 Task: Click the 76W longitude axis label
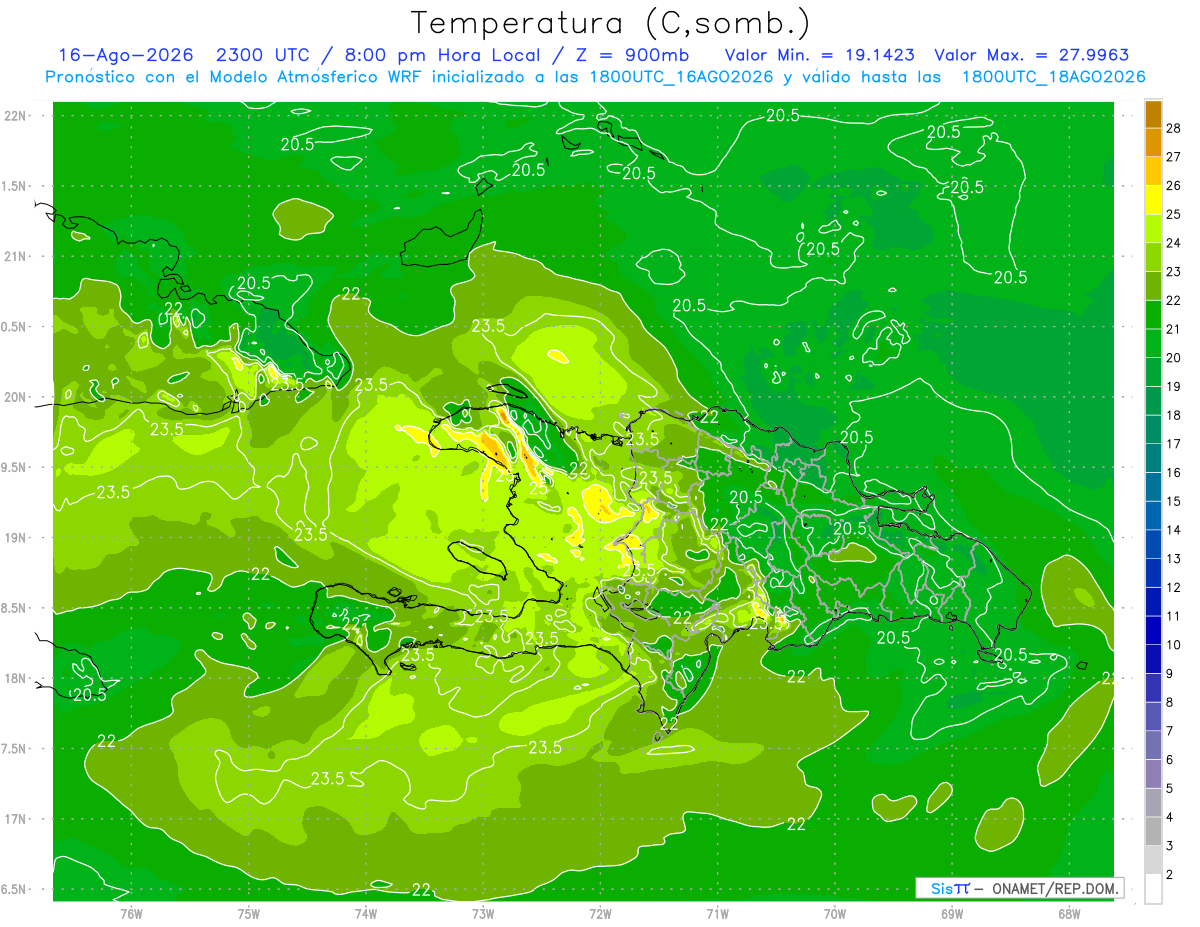pos(131,913)
